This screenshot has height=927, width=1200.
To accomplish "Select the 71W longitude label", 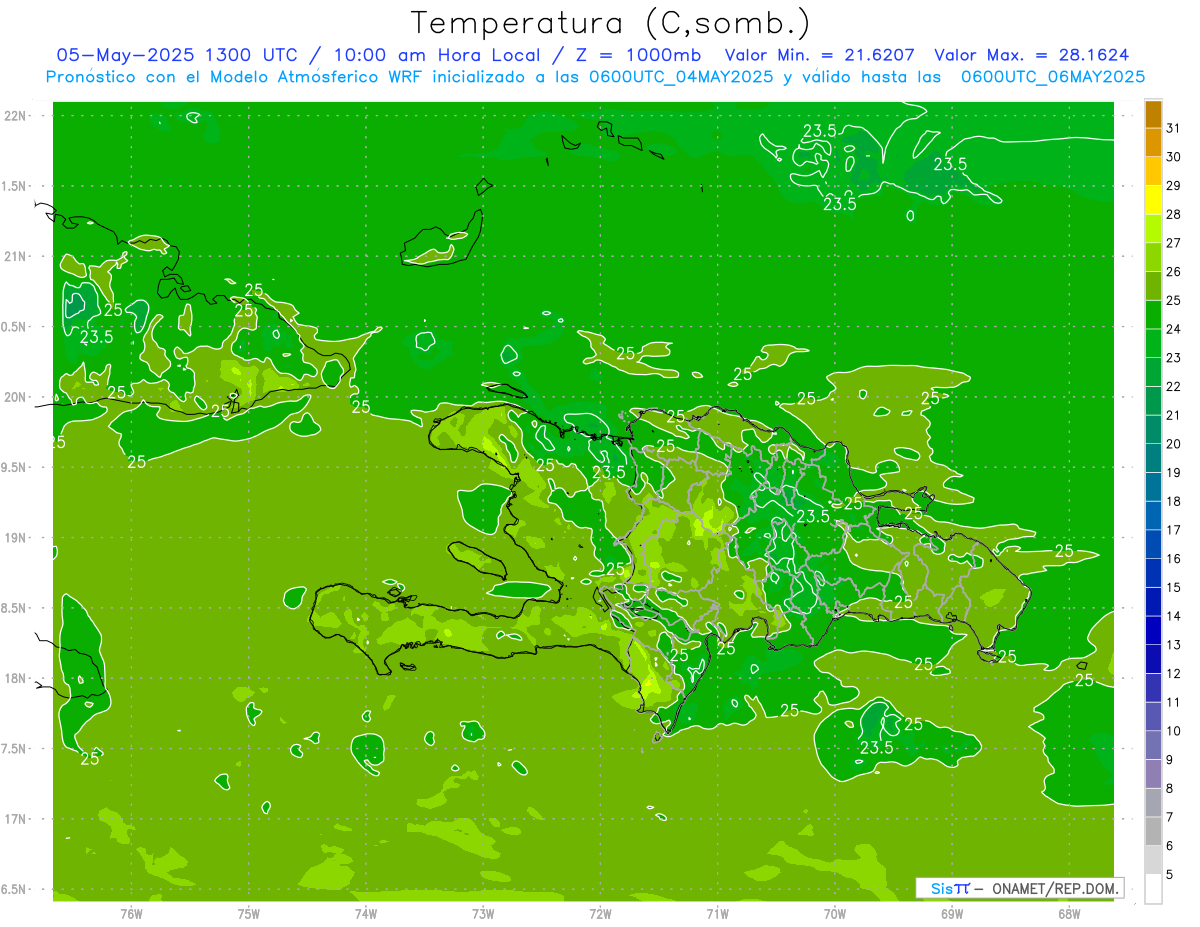I will coord(717,914).
